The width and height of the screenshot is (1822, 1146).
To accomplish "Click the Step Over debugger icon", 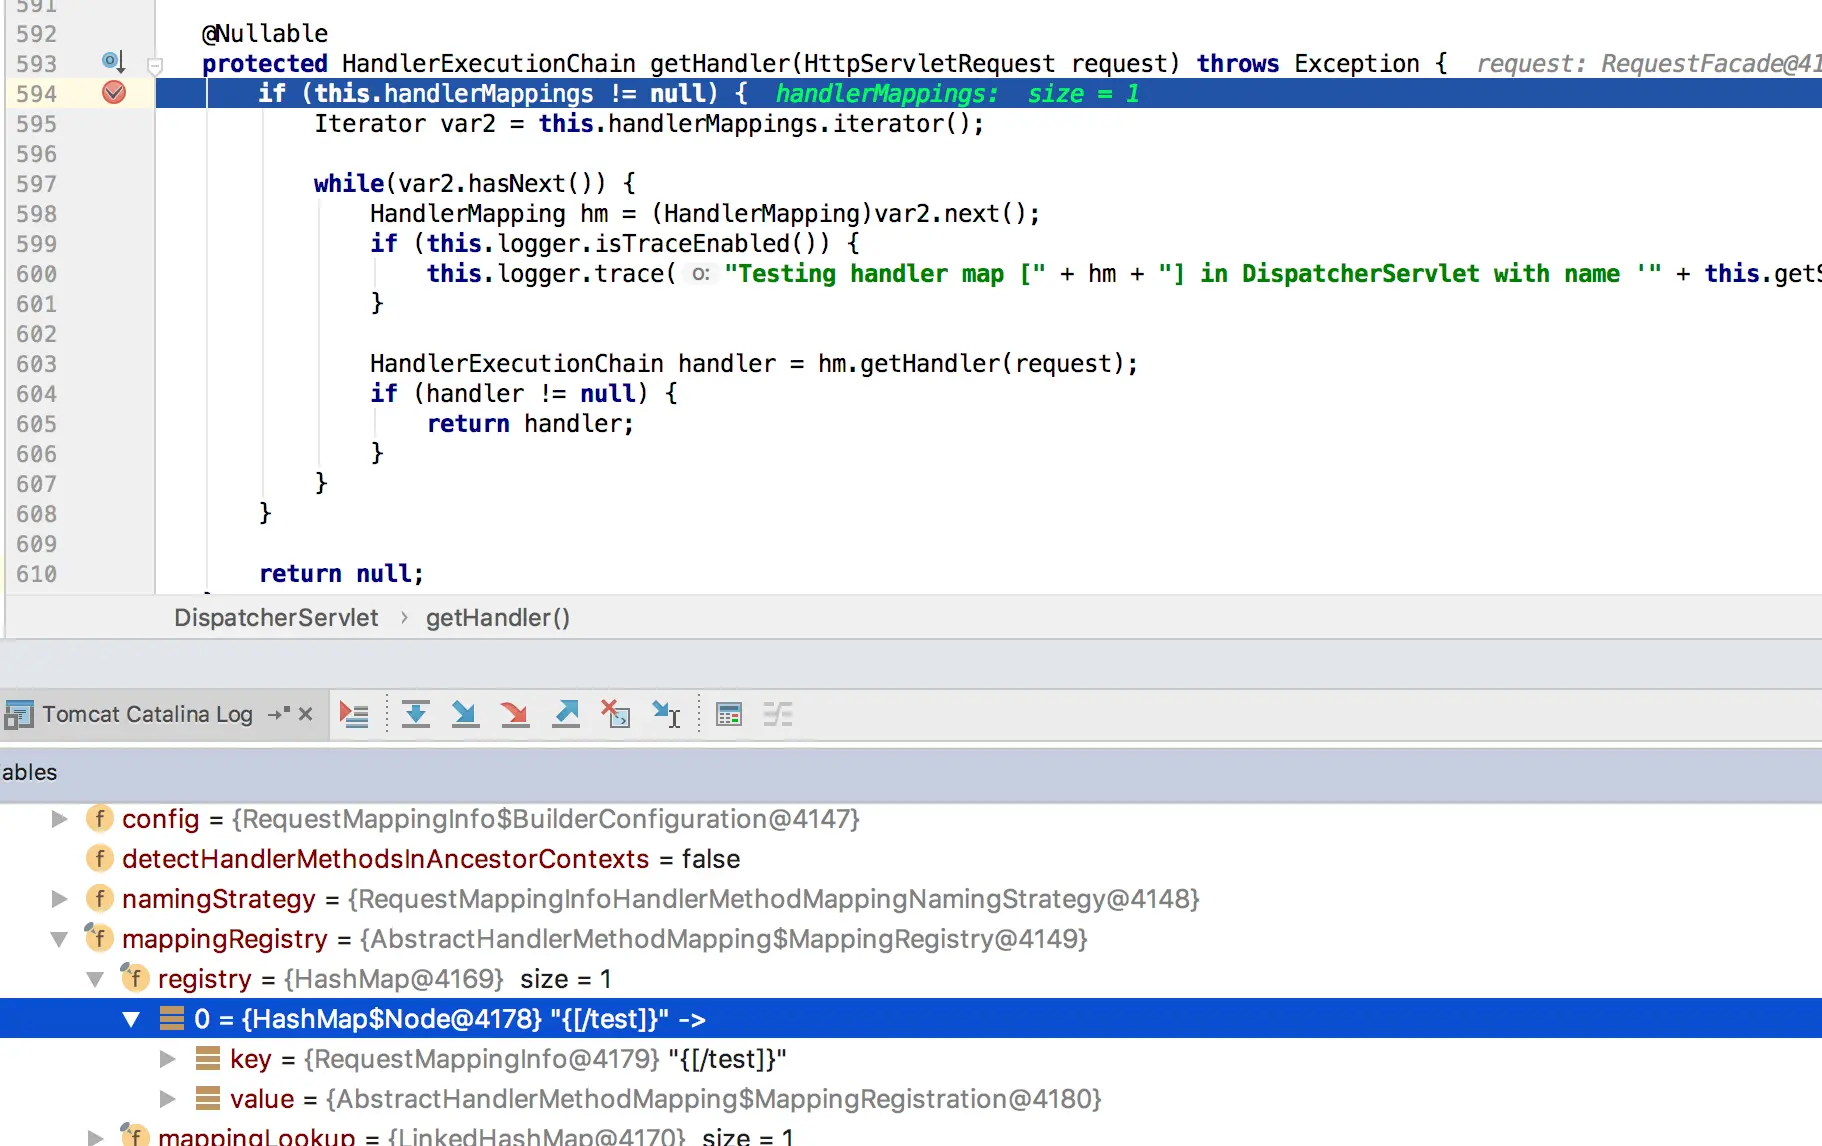I will (416, 715).
